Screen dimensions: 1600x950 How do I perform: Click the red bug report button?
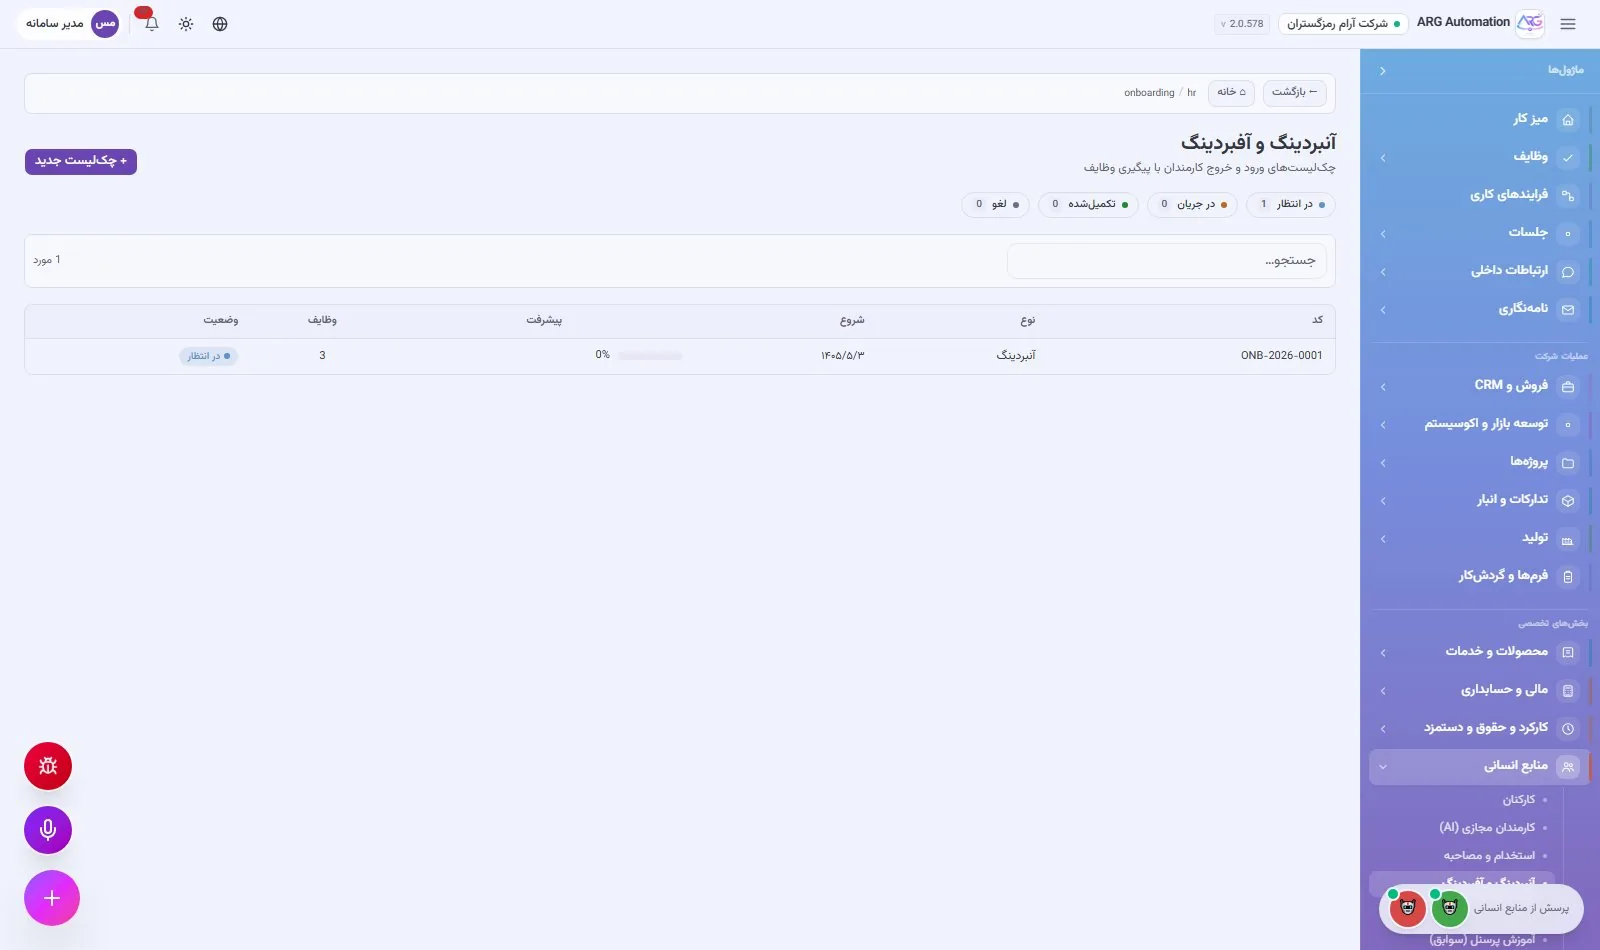pyautogui.click(x=48, y=766)
